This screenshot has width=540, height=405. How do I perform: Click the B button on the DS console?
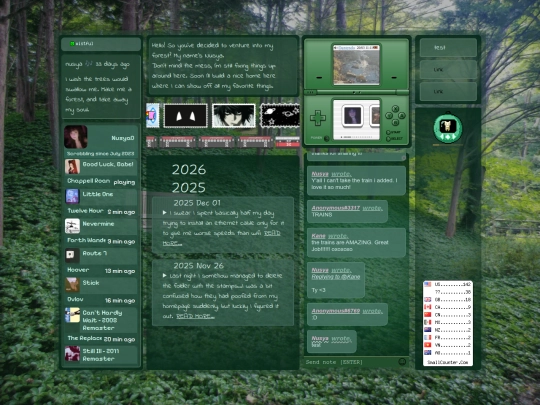(x=395, y=122)
